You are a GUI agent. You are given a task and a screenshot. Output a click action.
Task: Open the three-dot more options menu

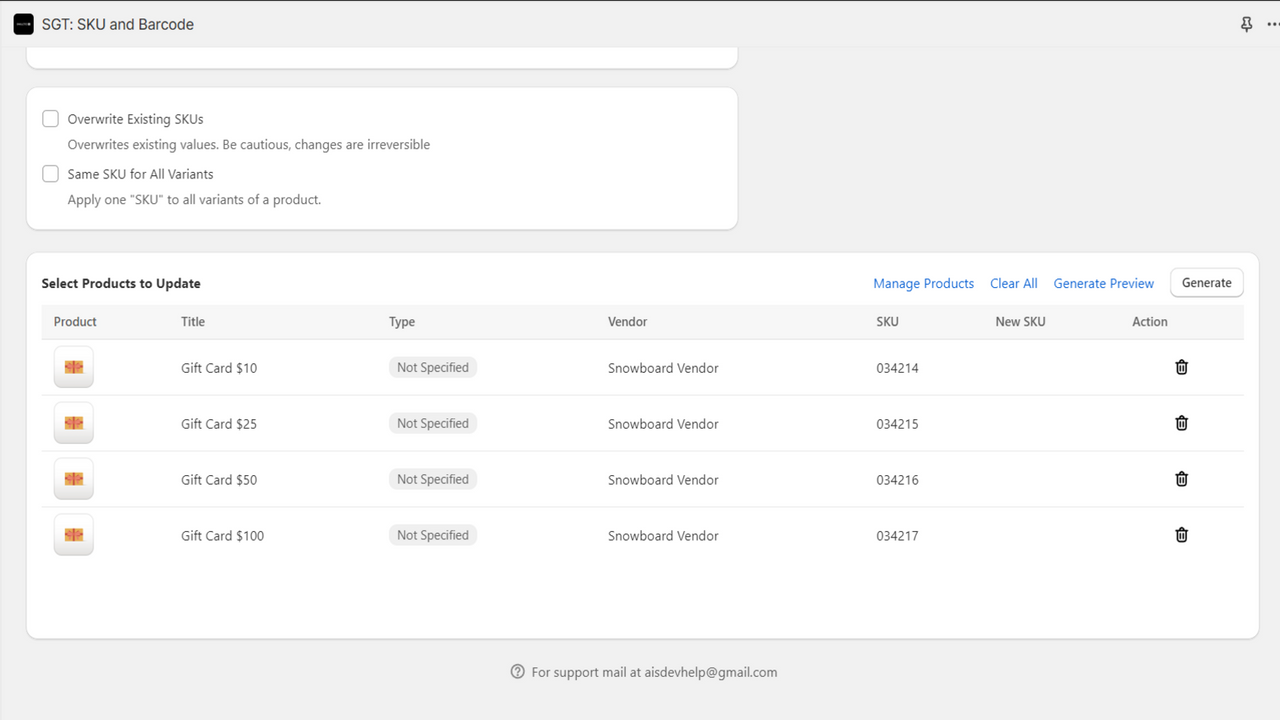coord(1272,24)
